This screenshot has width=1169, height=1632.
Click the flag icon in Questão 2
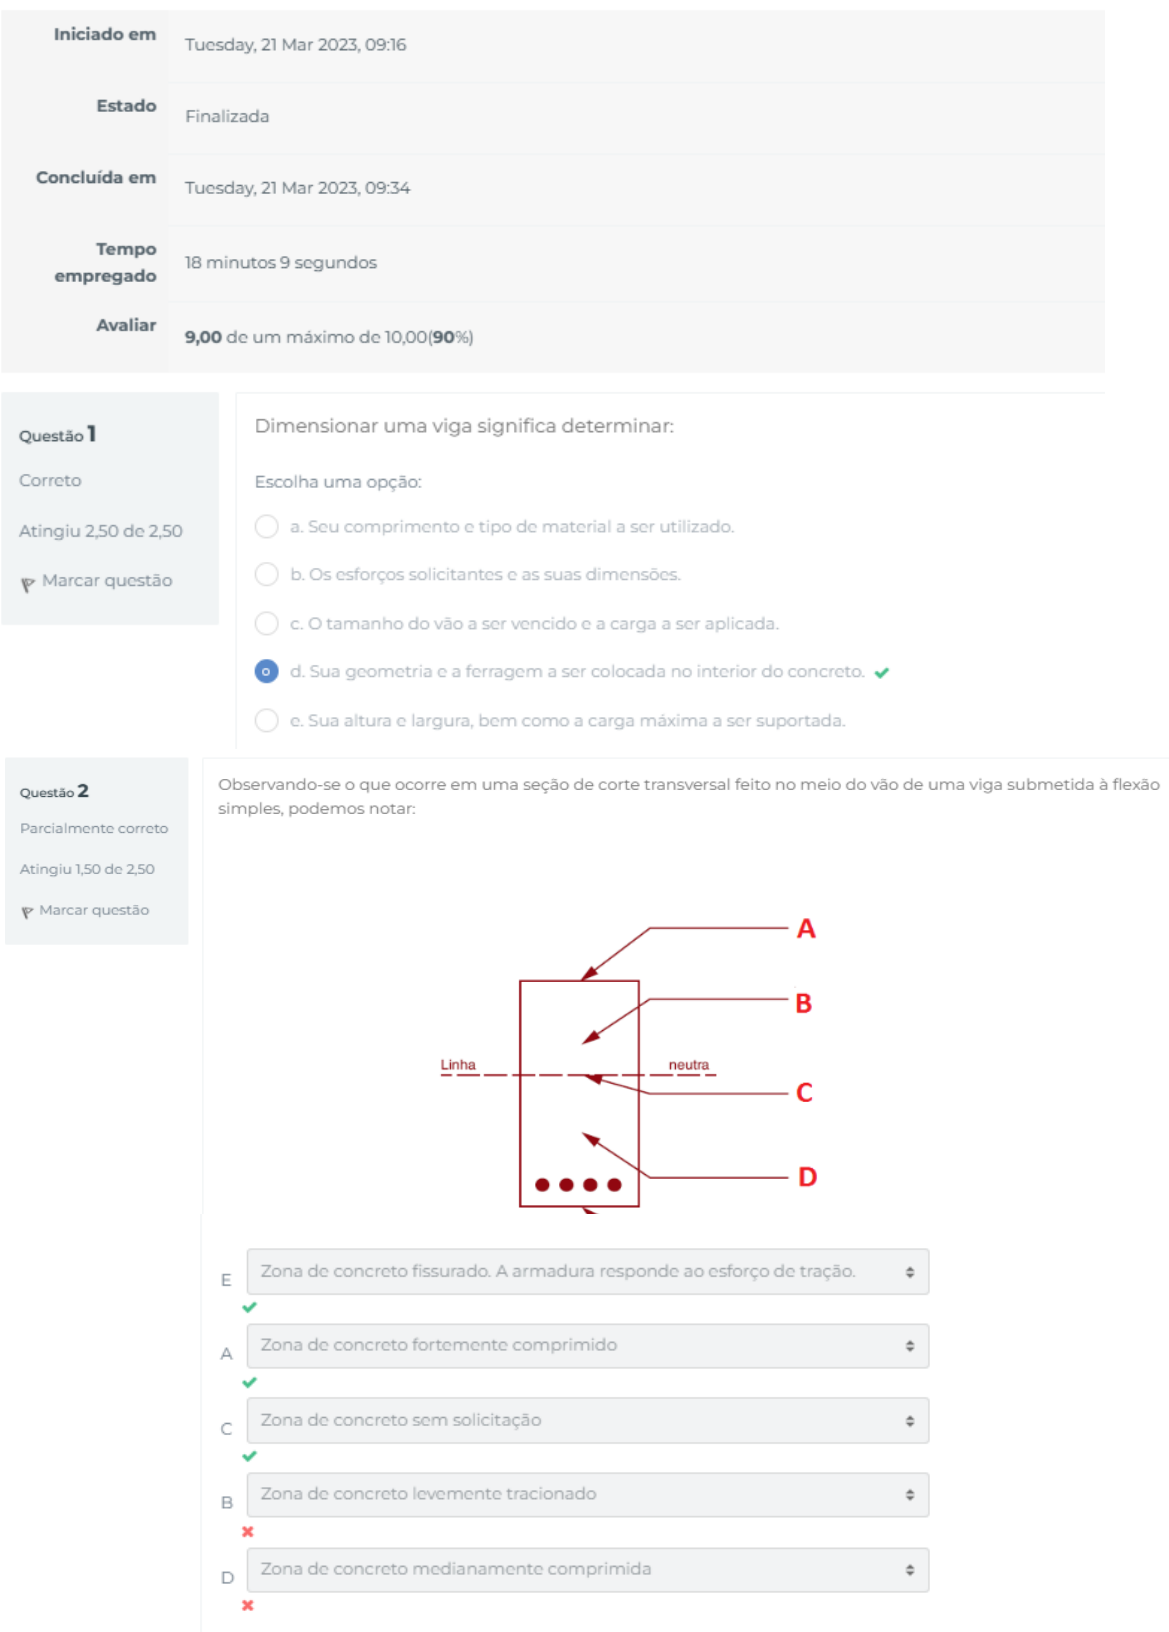tap(27, 912)
